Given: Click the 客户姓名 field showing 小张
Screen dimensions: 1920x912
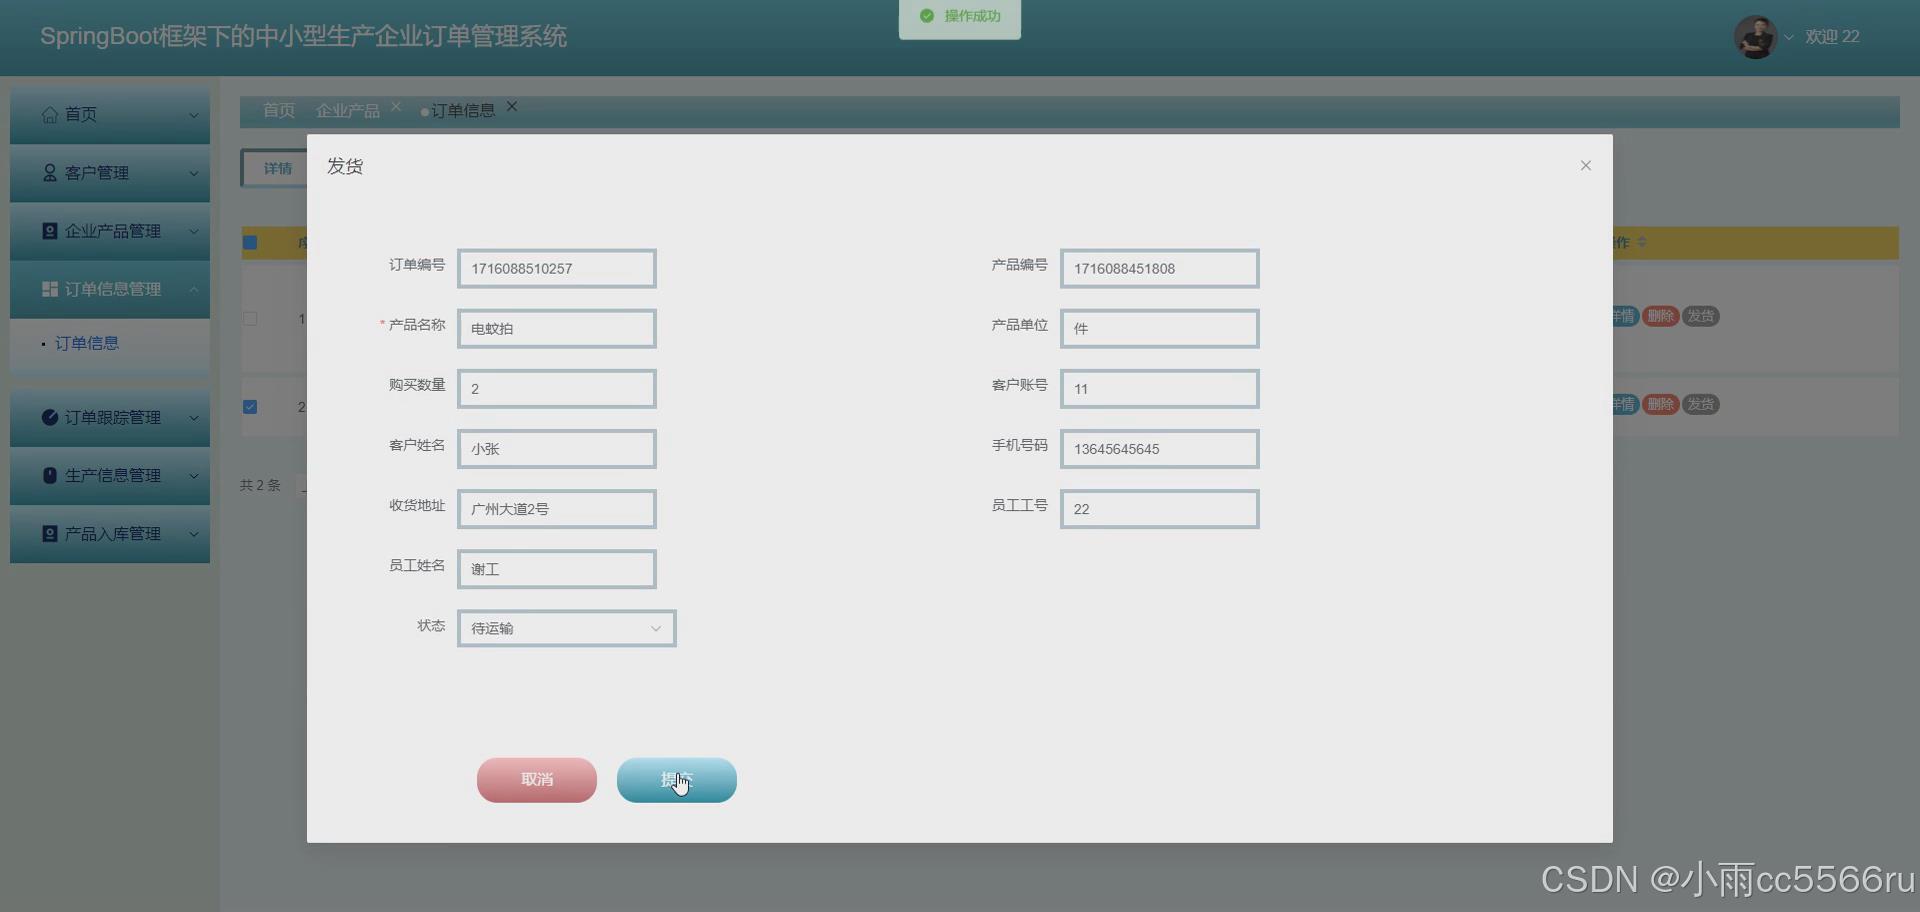Looking at the screenshot, I should (557, 449).
